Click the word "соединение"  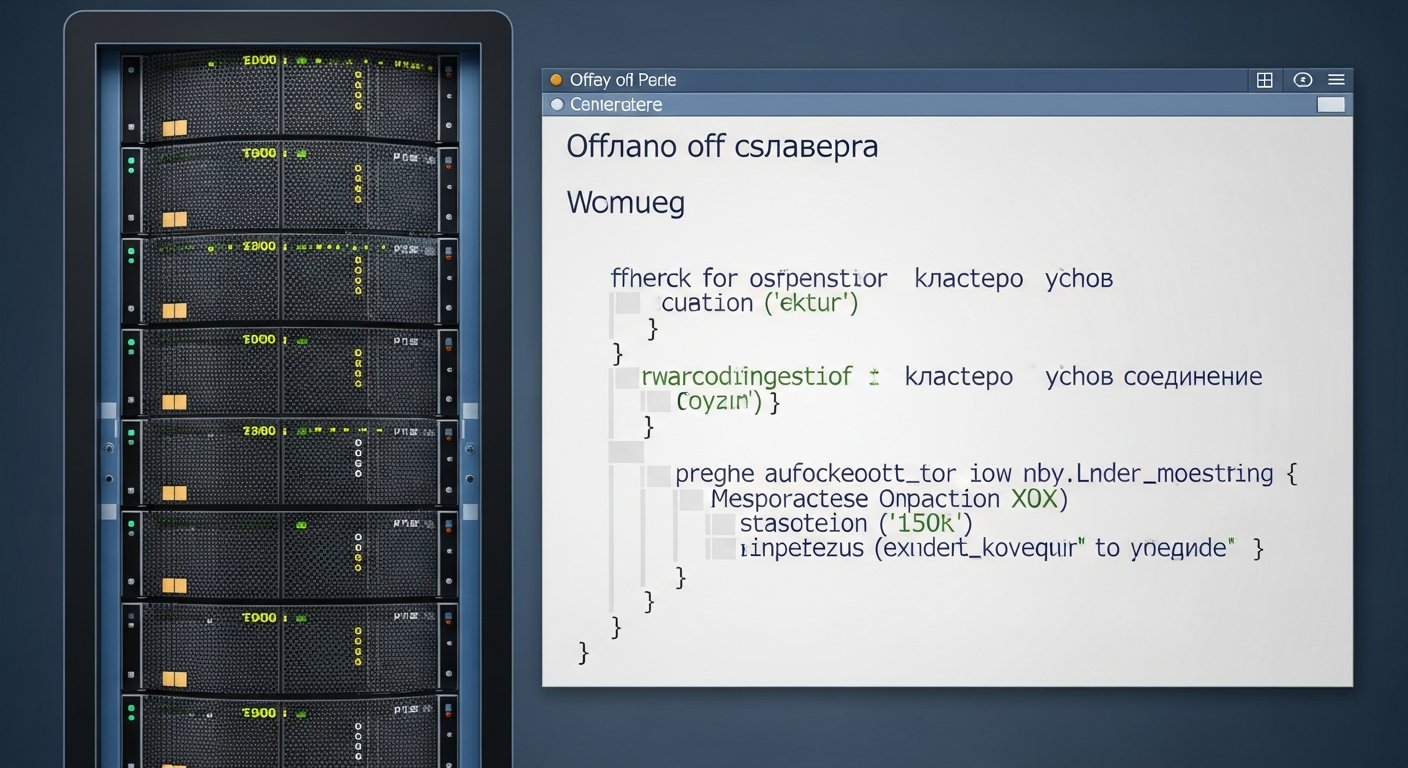coord(1193,377)
